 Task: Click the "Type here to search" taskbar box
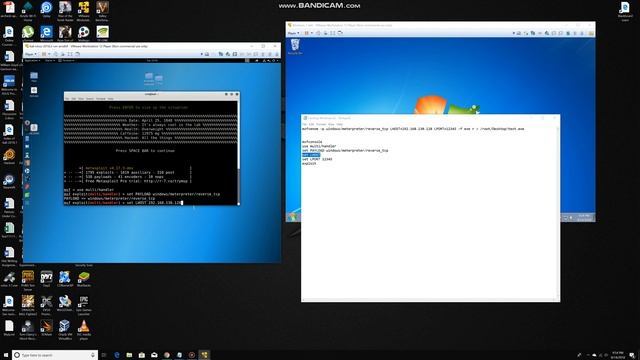(55, 355)
